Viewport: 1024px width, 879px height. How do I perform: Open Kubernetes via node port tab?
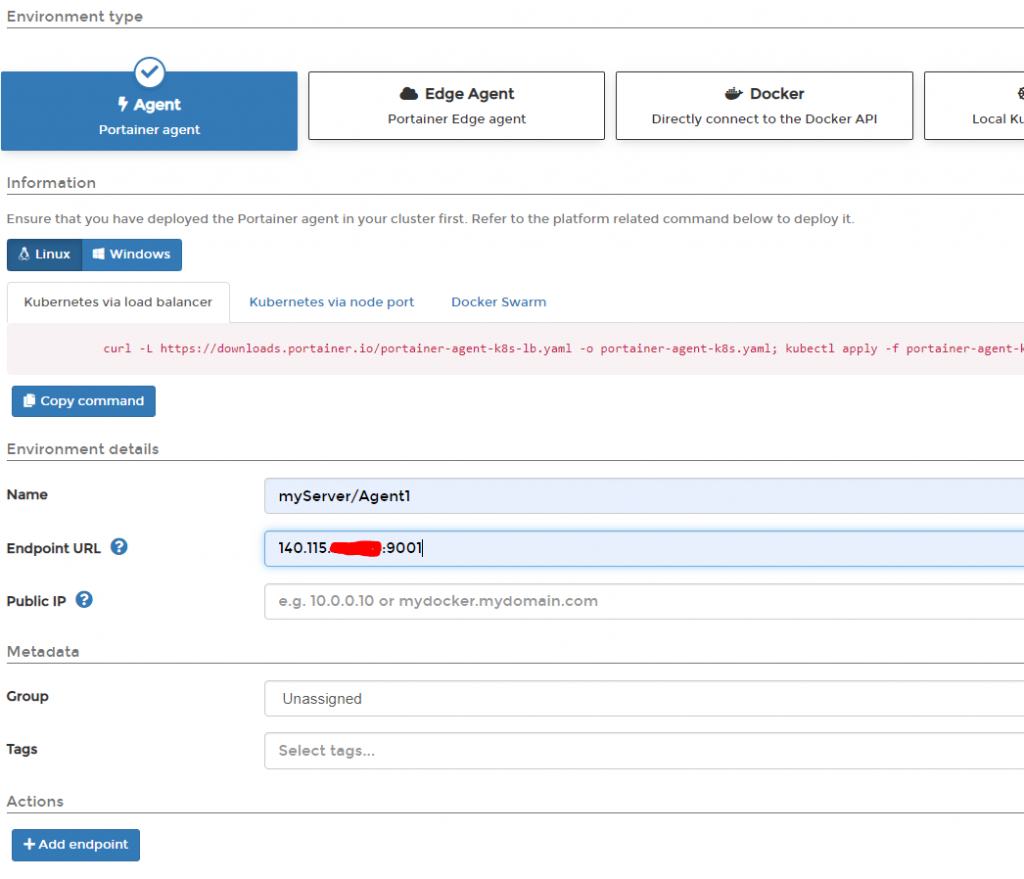(x=332, y=302)
